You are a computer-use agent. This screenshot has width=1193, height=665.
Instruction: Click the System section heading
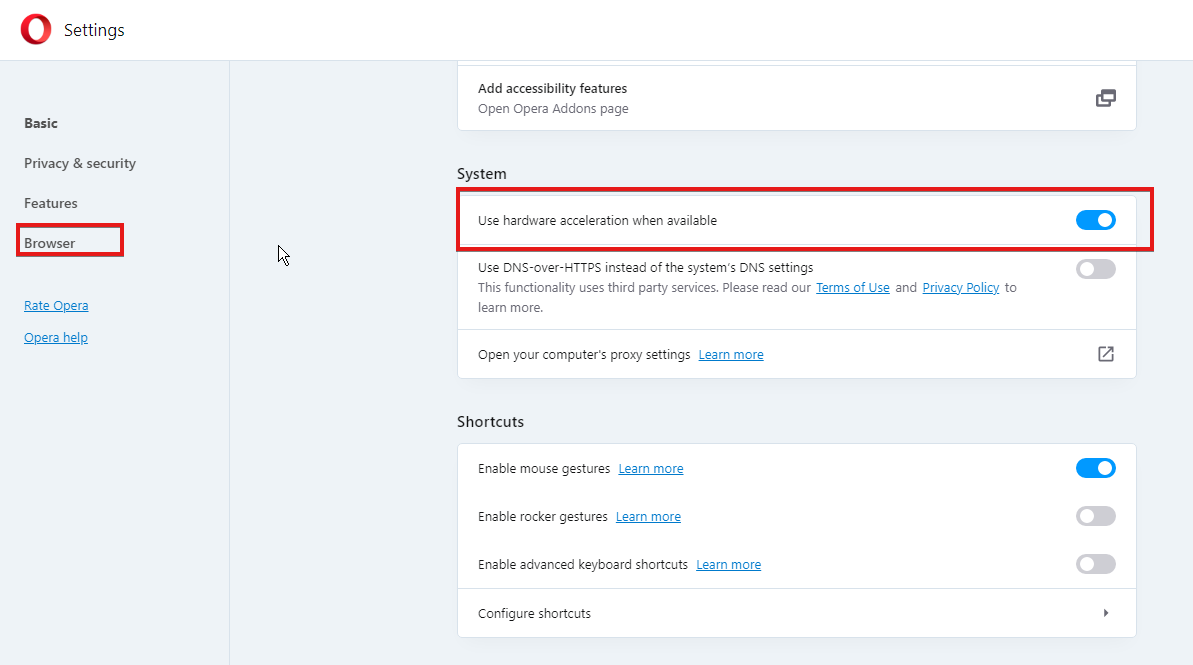click(x=482, y=174)
